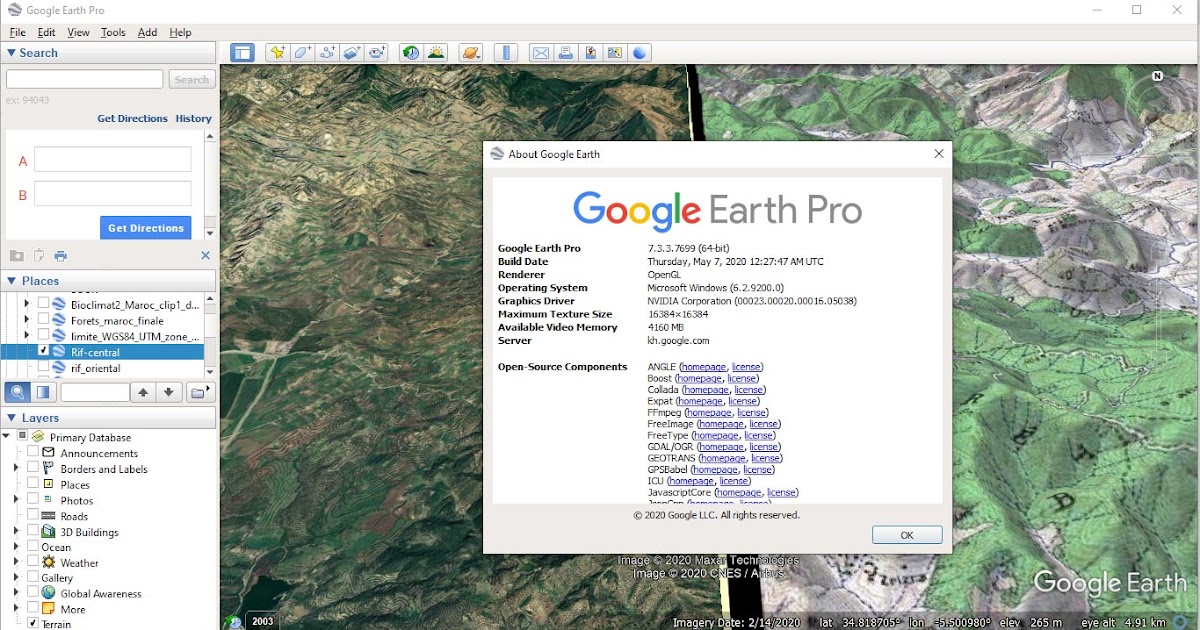Click the transparency adjust icon in Places
1200x630 pixels.
[x=44, y=392]
